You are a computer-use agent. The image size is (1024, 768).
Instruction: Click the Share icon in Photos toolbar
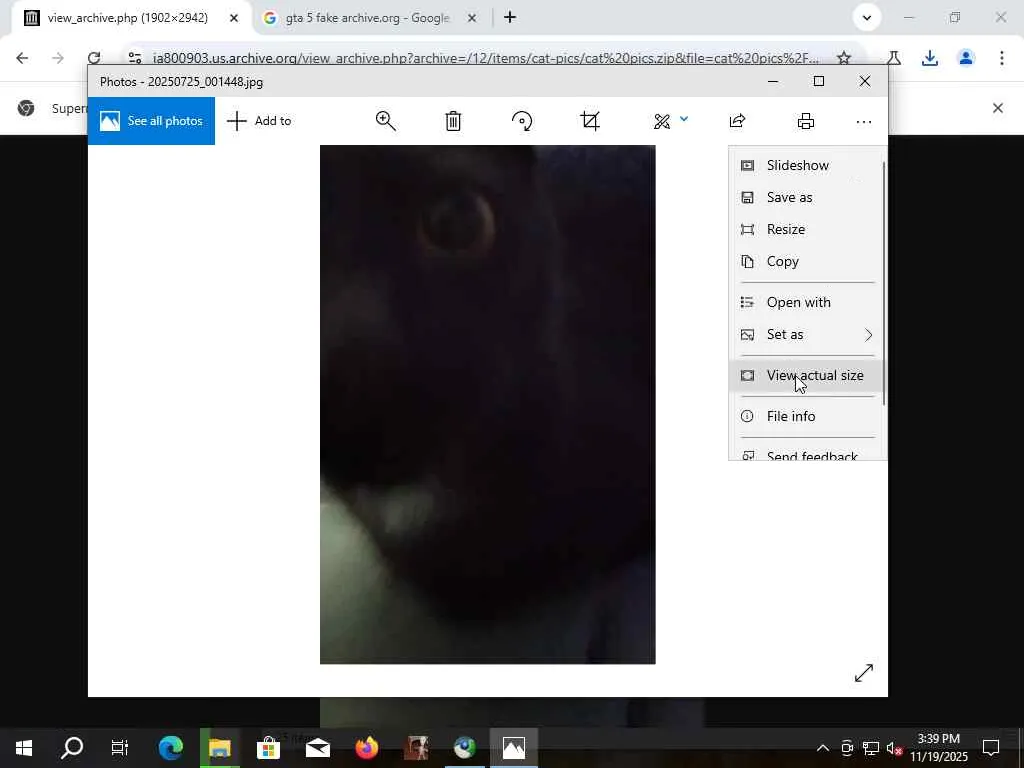click(x=737, y=121)
